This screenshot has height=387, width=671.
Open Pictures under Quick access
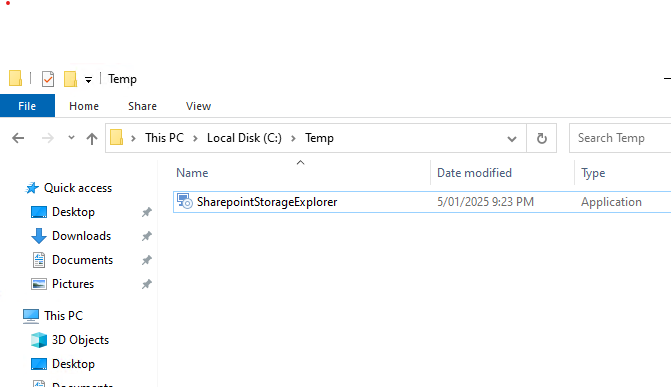click(73, 284)
